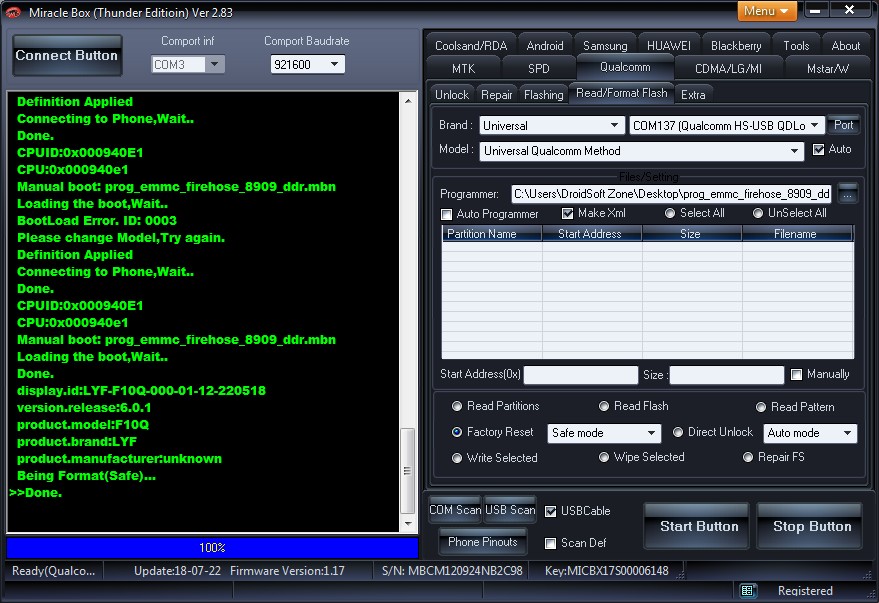
Task: Switch to the Mstar/W tab
Action: point(827,68)
